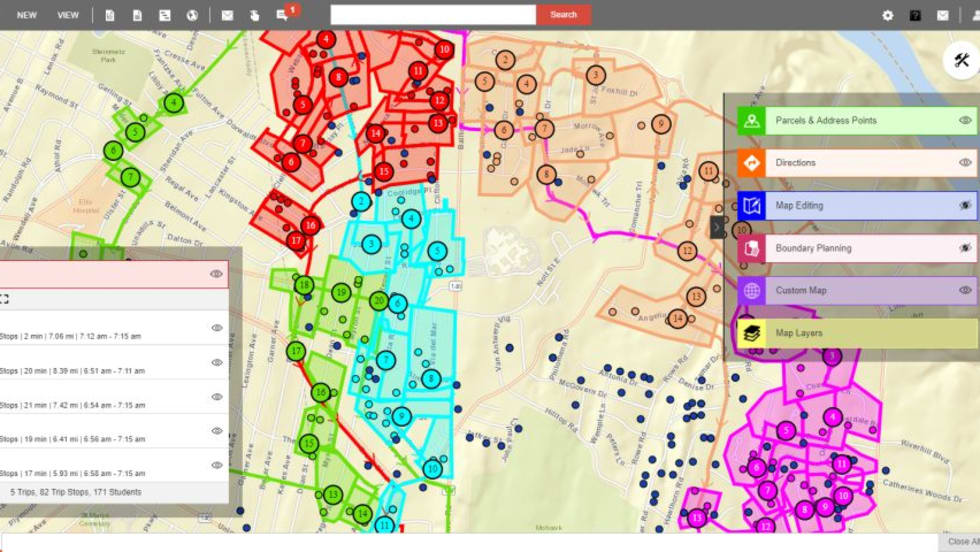Image resolution: width=980 pixels, height=552 pixels.
Task: Click the settings gear in the top bar
Action: point(887,15)
